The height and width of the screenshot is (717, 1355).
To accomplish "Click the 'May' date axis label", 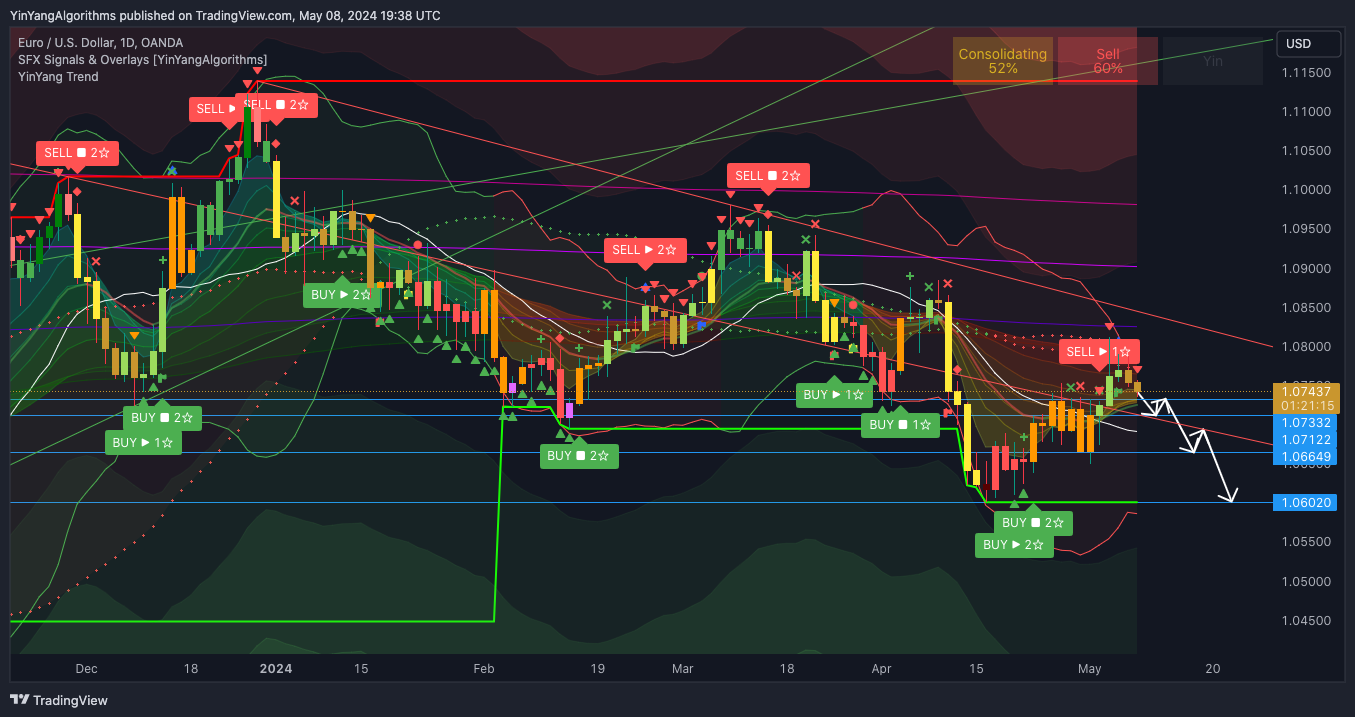I will point(1089,669).
